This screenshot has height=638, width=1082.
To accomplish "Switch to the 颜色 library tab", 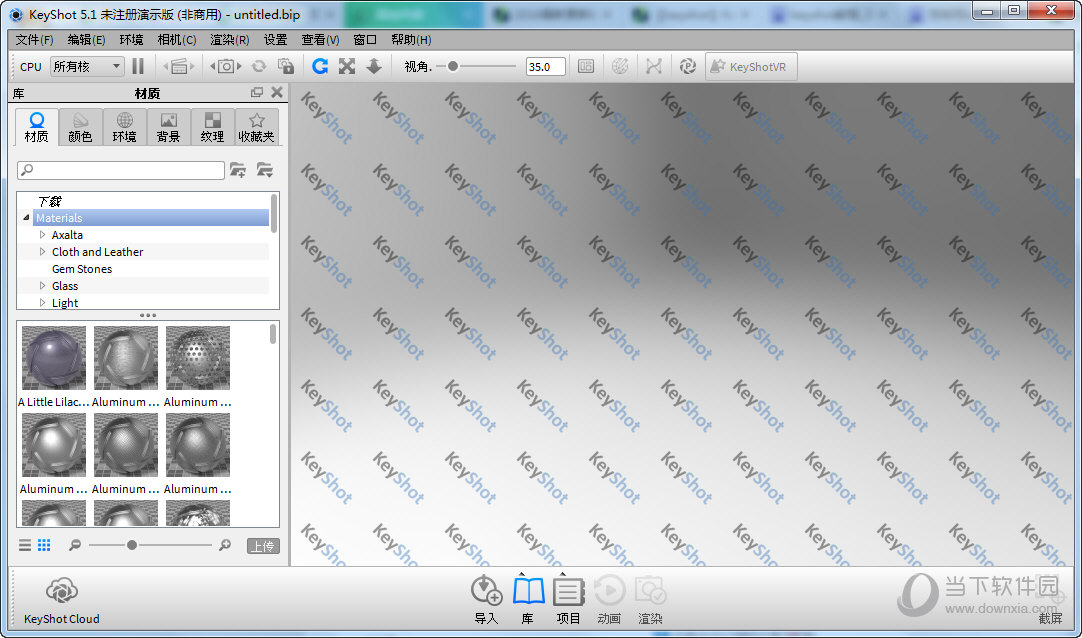I will pos(80,127).
